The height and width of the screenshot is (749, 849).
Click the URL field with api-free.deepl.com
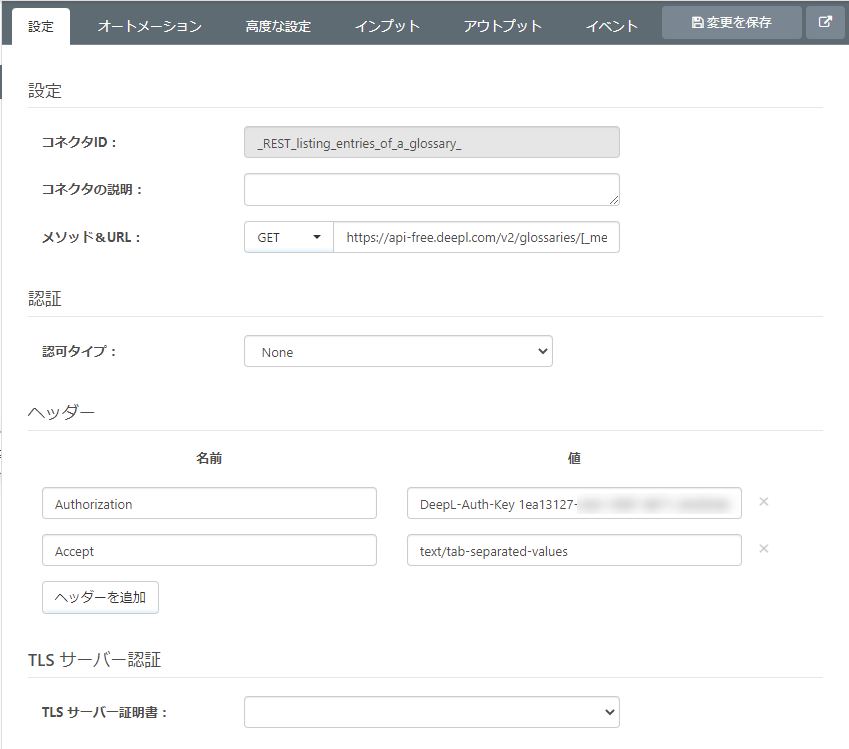click(x=476, y=237)
